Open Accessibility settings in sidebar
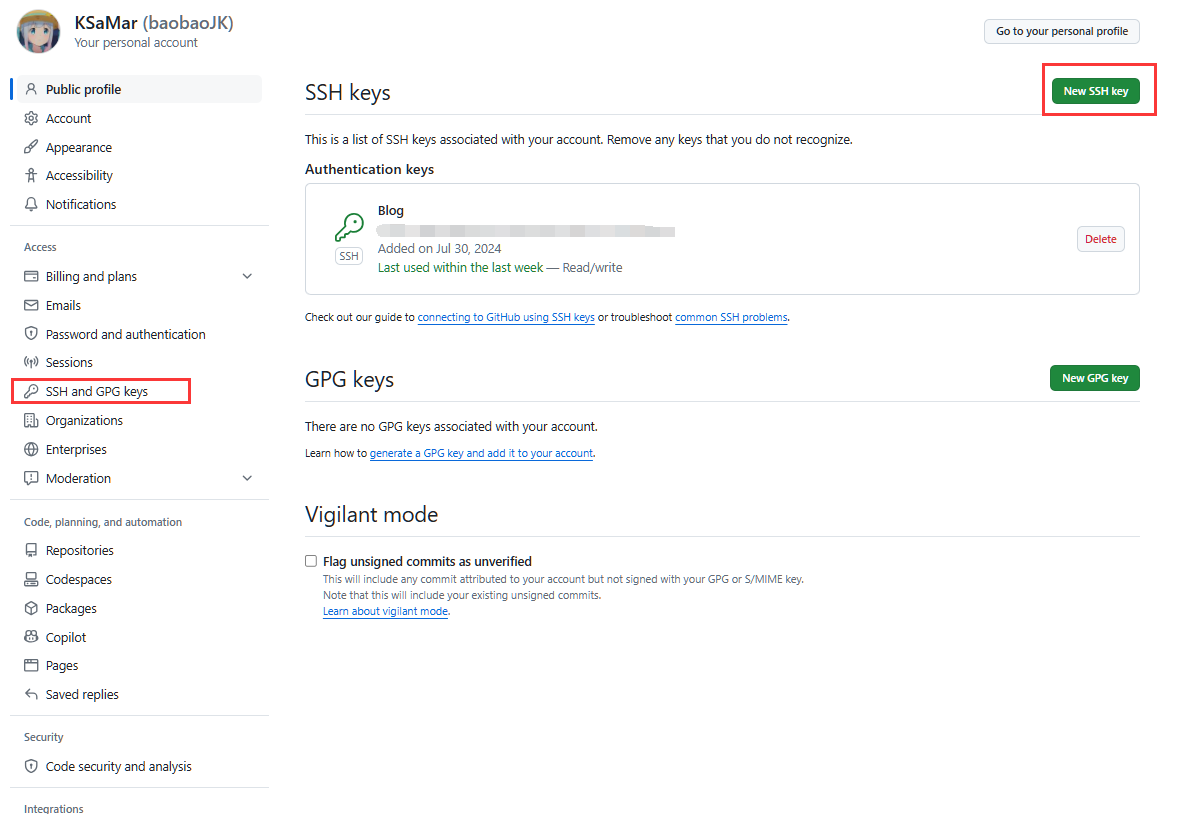 (x=139, y=175)
